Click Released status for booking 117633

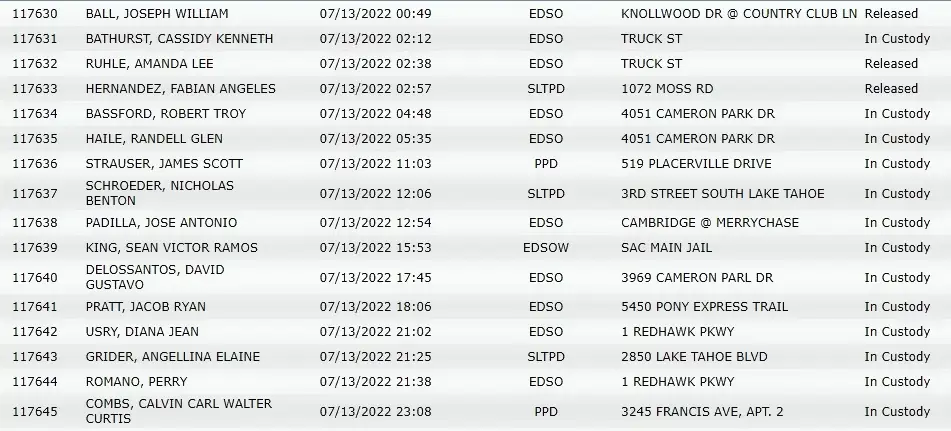[x=891, y=89]
